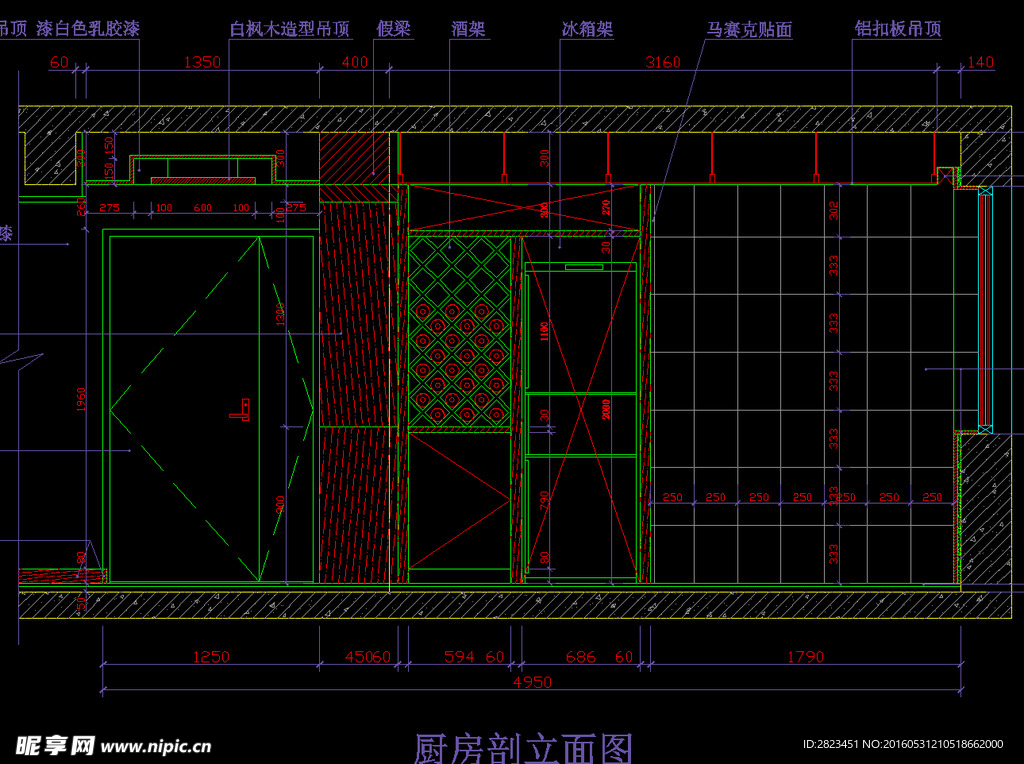Select the 600 ceiling recess dimension

pyautogui.click(x=202, y=208)
